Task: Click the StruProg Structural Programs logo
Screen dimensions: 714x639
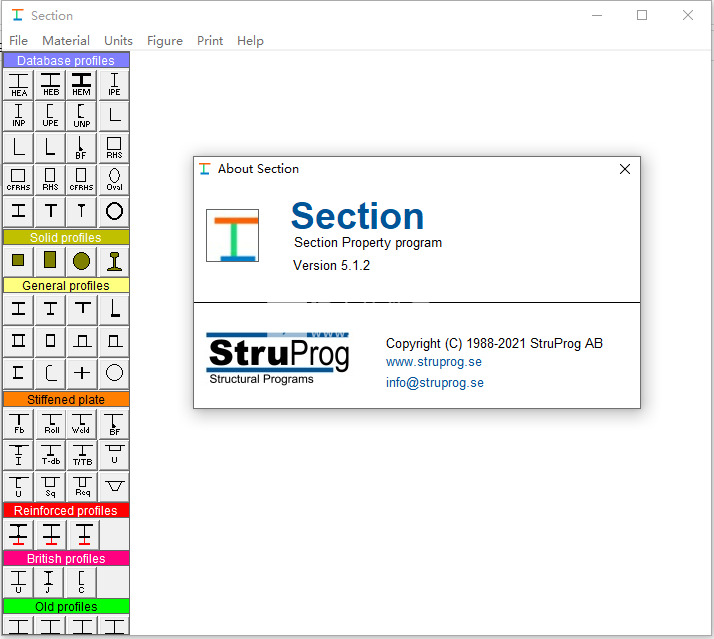Action: pyautogui.click(x=278, y=358)
